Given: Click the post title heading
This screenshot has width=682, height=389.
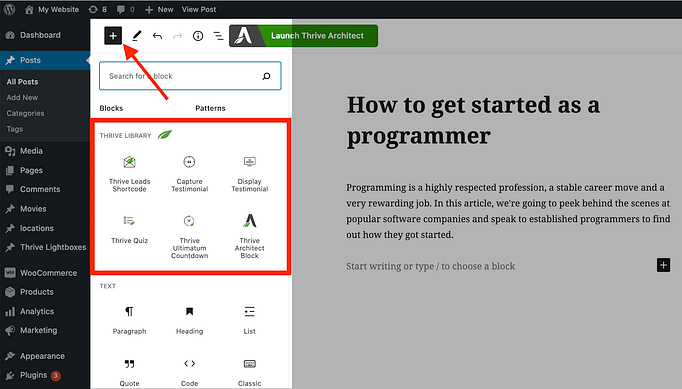Looking at the screenshot, I should pos(473,120).
